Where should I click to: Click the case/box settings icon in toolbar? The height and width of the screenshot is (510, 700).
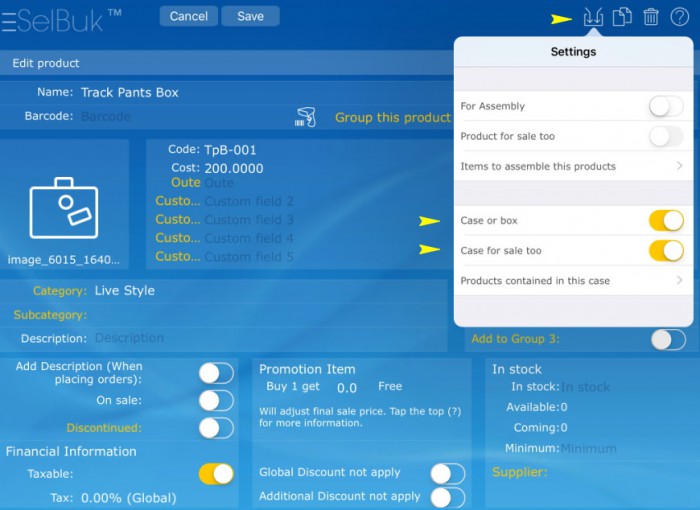(593, 17)
